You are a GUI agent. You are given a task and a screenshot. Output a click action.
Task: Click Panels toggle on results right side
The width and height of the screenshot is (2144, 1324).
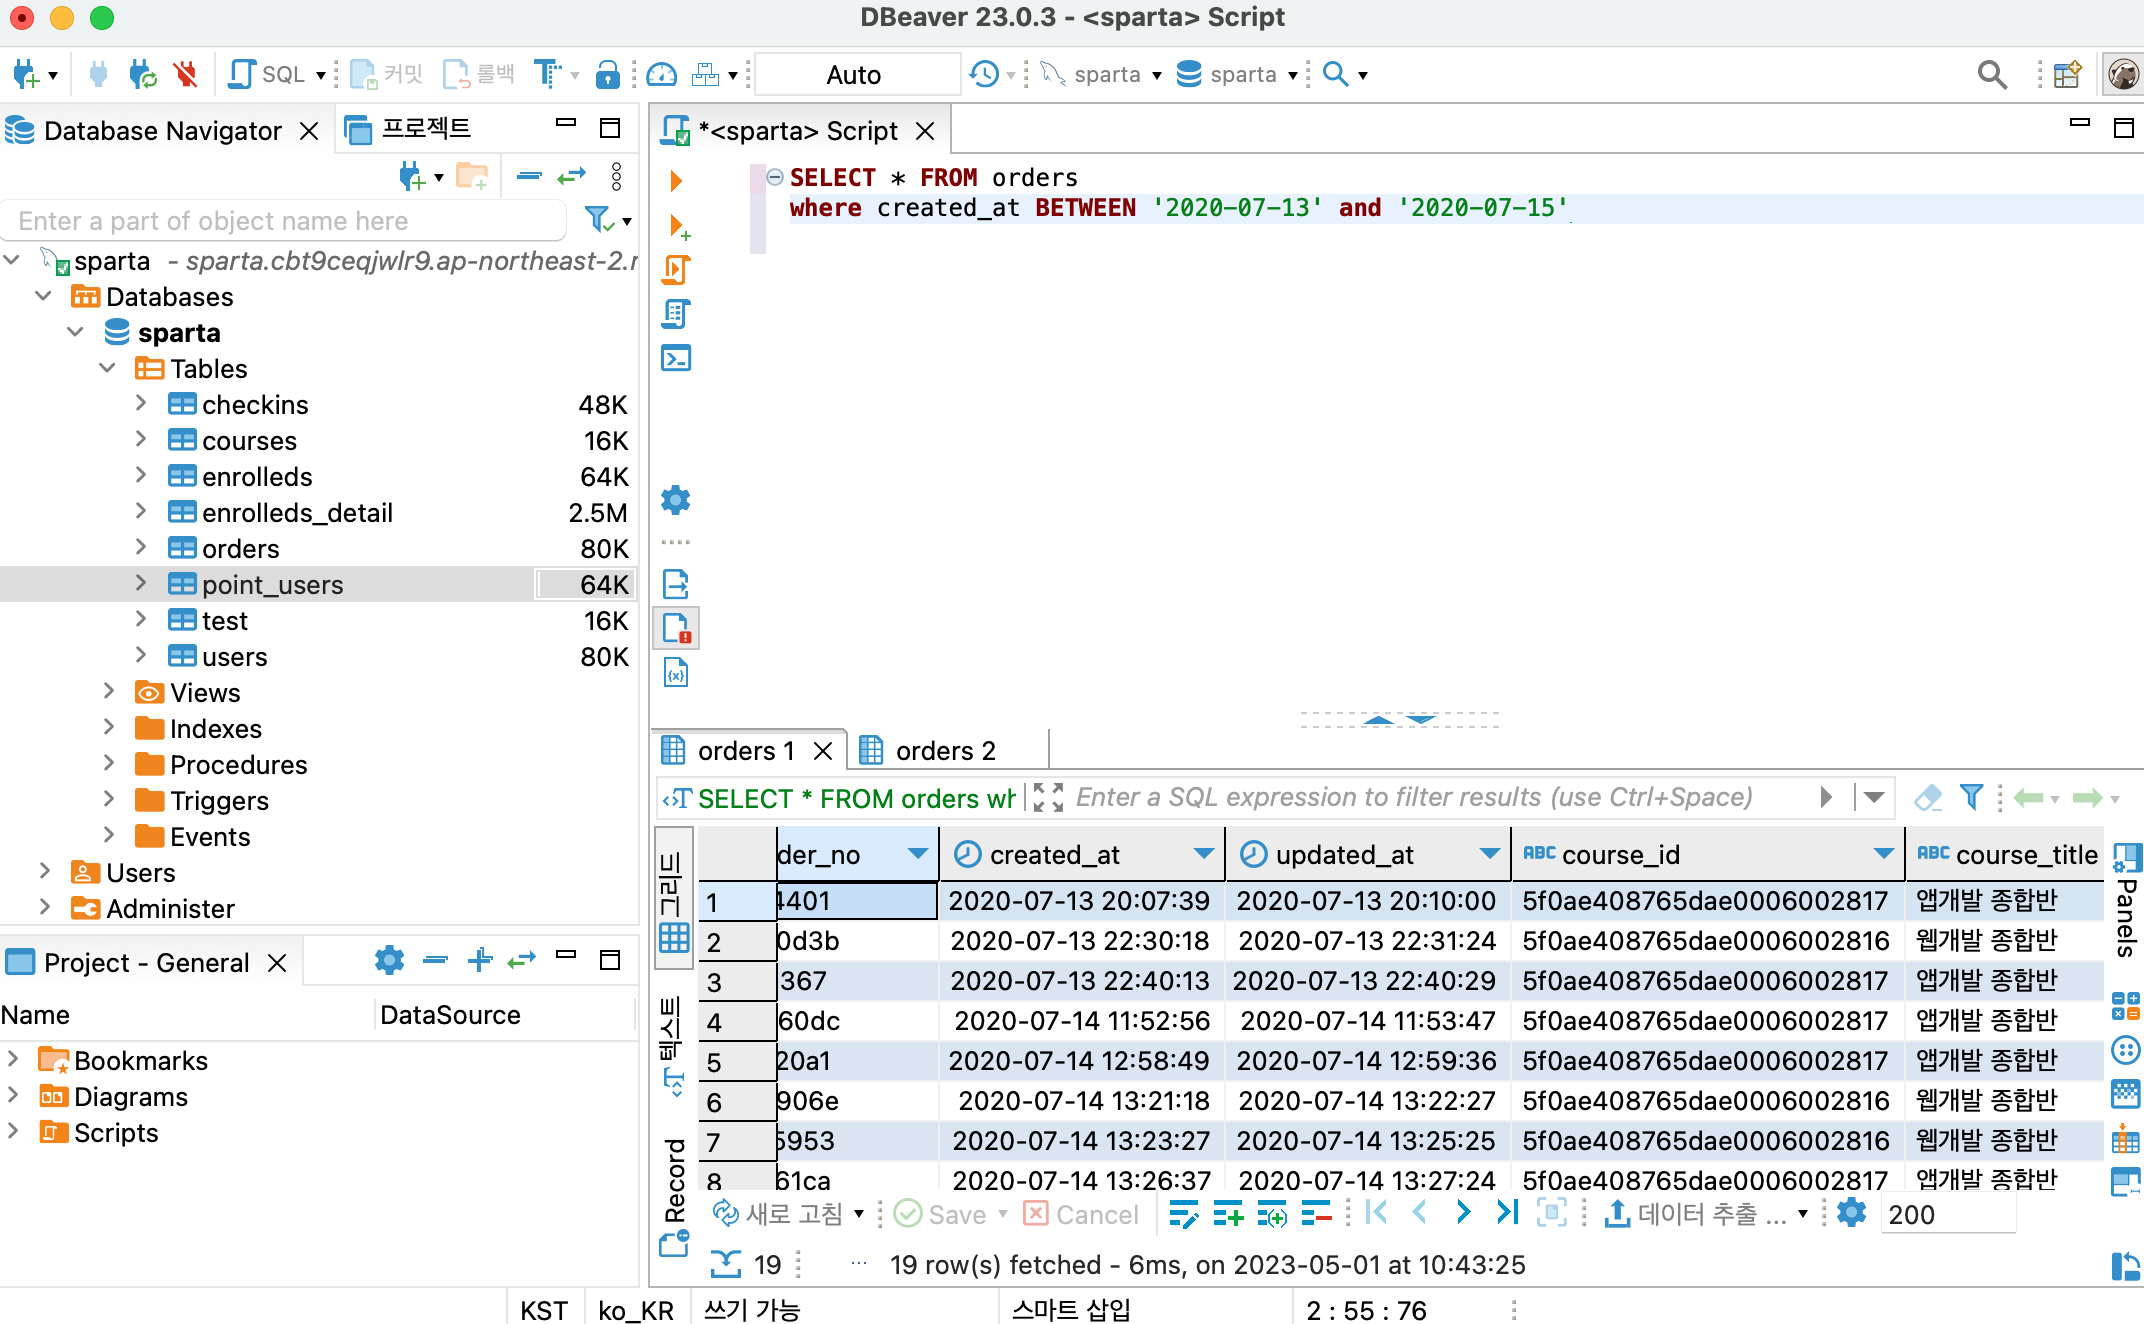[x=2127, y=900]
